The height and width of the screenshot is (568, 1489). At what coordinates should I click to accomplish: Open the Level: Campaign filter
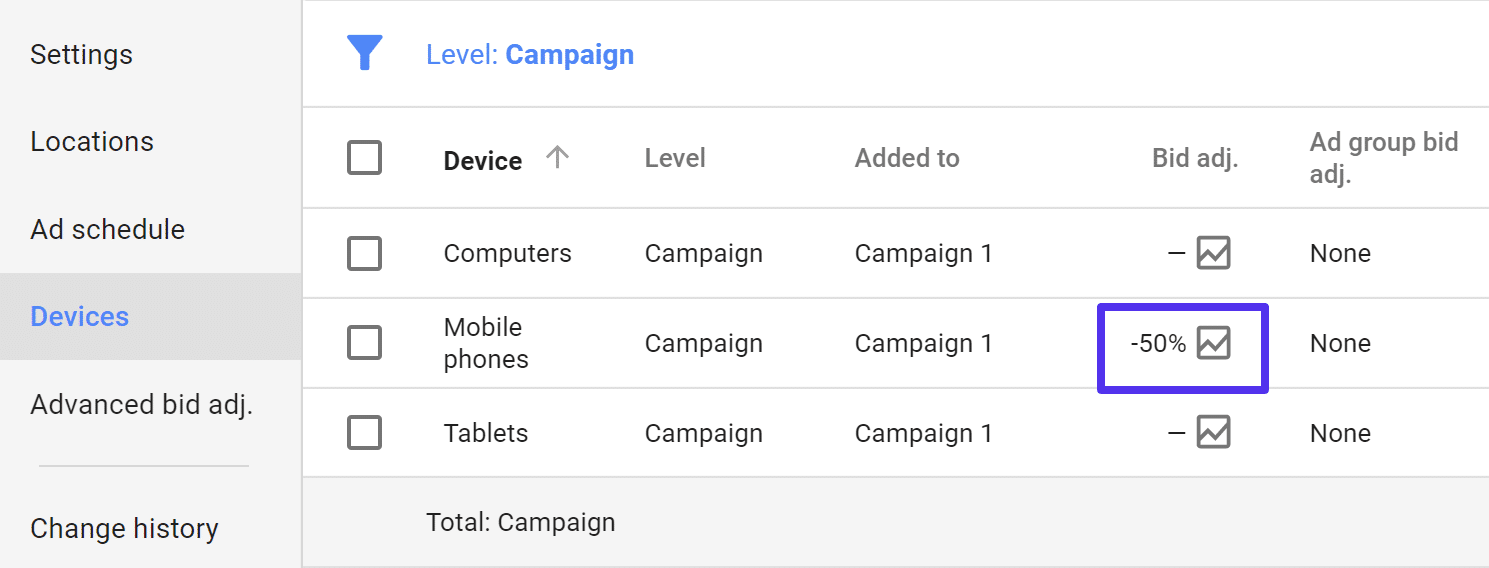529,54
